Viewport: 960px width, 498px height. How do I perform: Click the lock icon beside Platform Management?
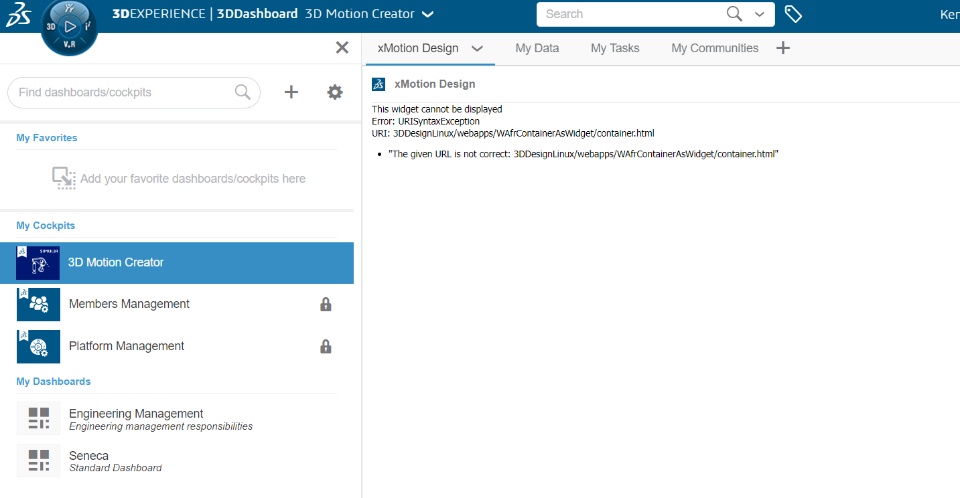(326, 347)
